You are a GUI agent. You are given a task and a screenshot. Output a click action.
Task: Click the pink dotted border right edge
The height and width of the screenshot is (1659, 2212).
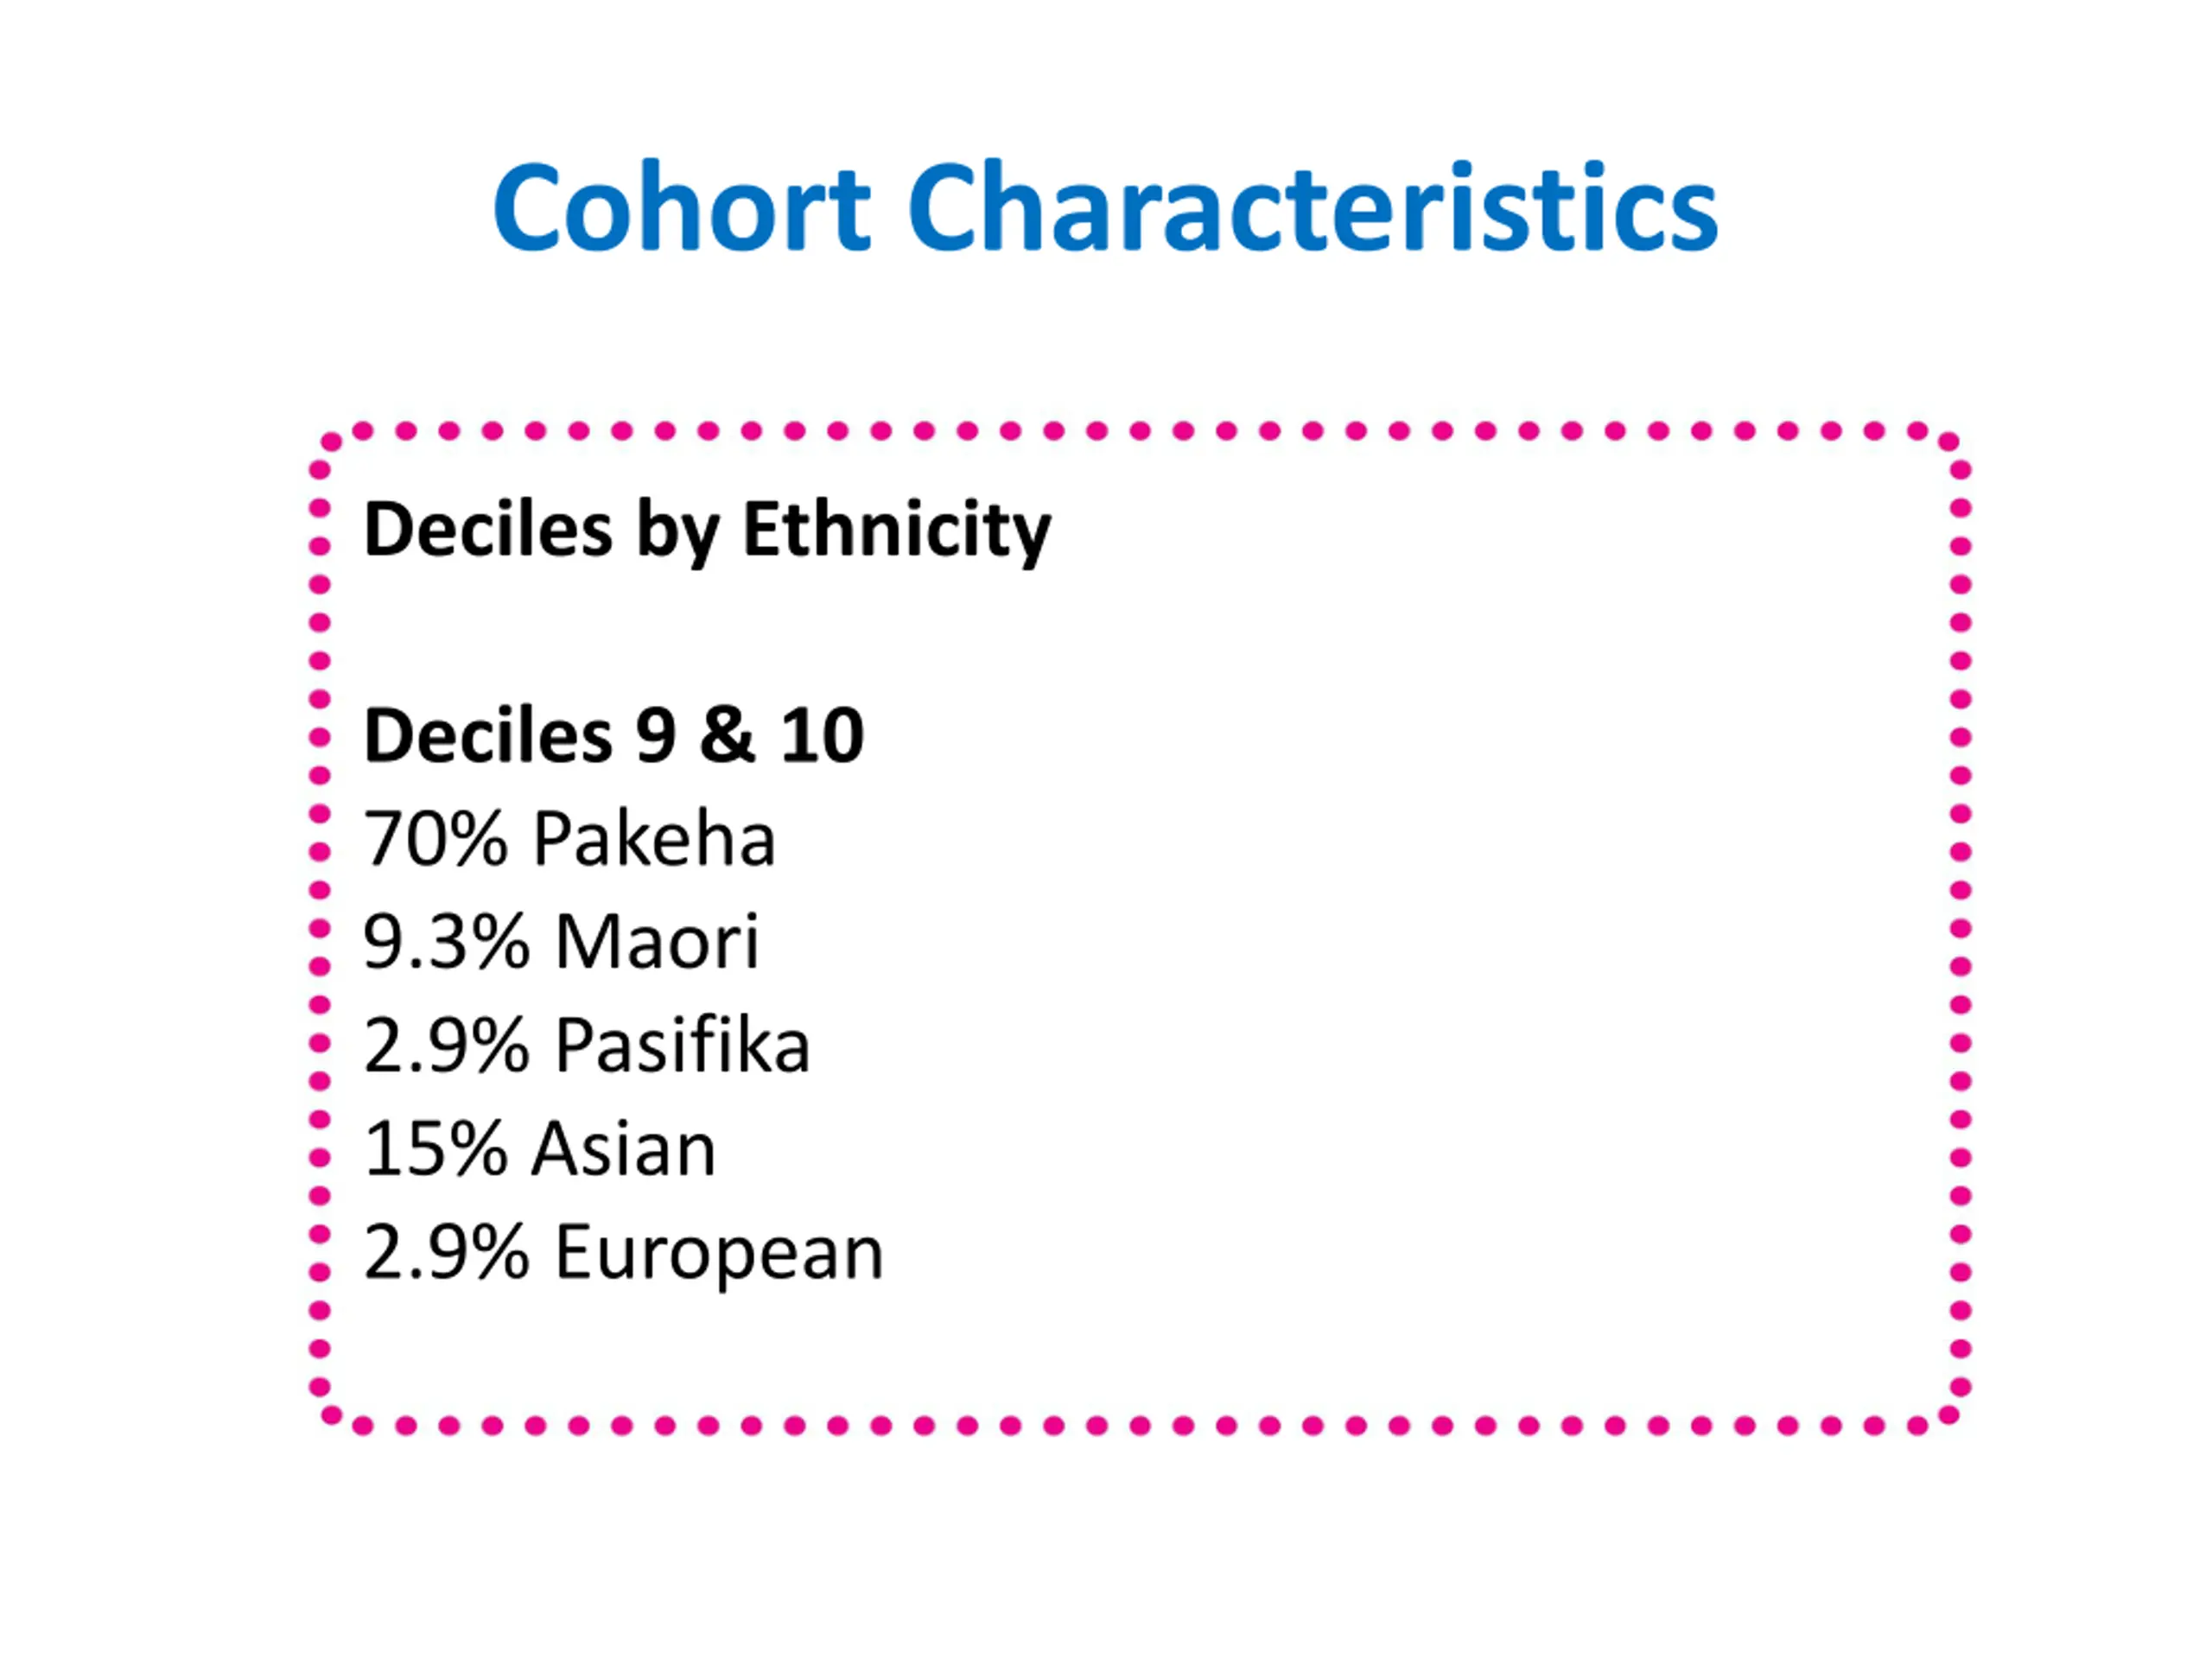(x=1961, y=928)
